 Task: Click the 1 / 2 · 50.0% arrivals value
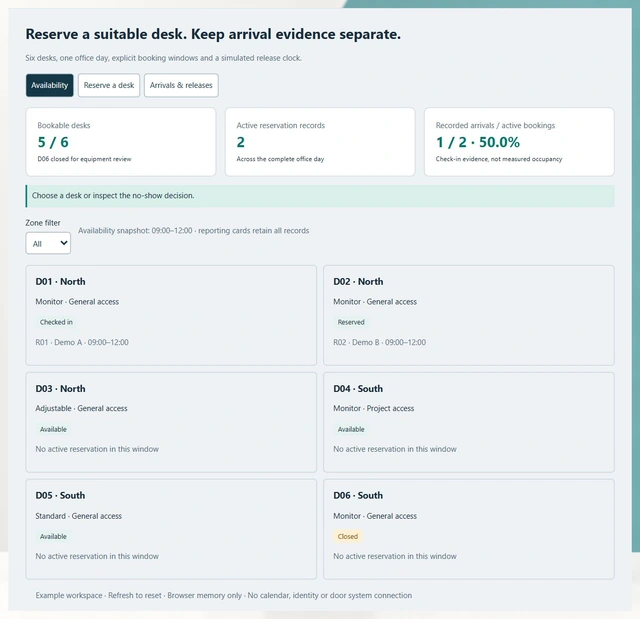478,142
